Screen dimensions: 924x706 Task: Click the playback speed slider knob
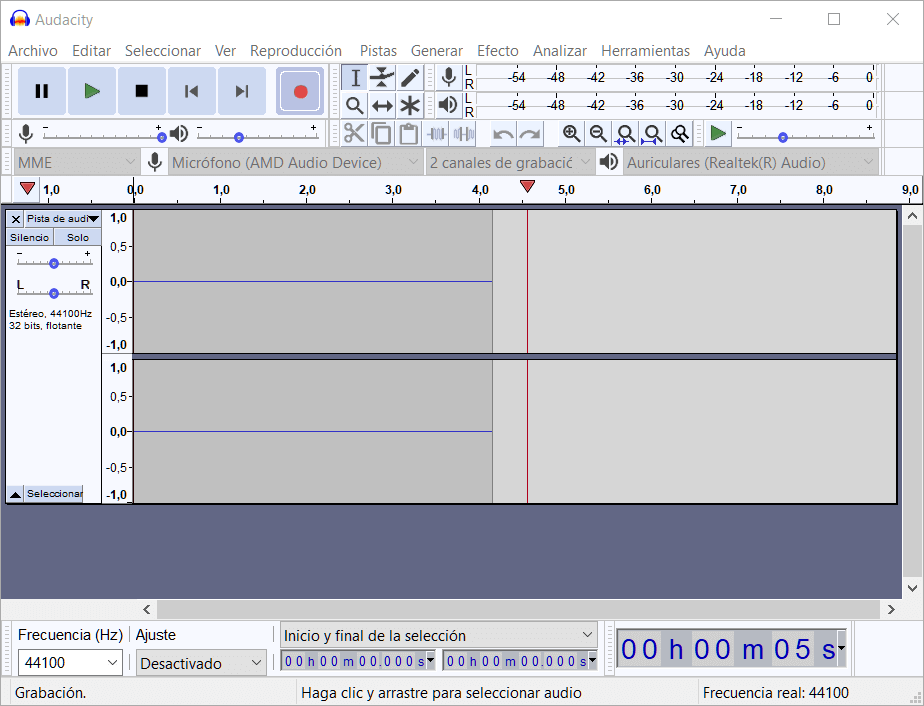tap(783, 137)
